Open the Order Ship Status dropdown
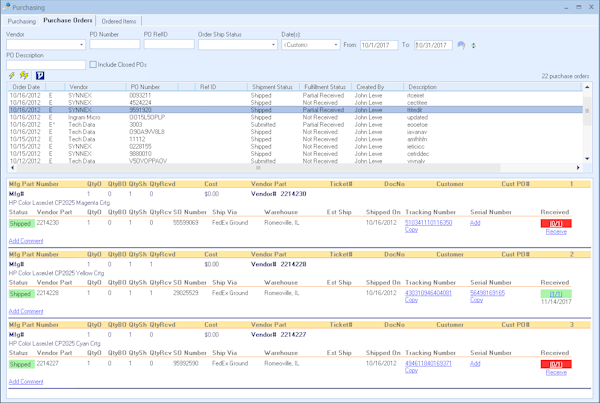This screenshot has width=600, height=403. click(x=273, y=45)
